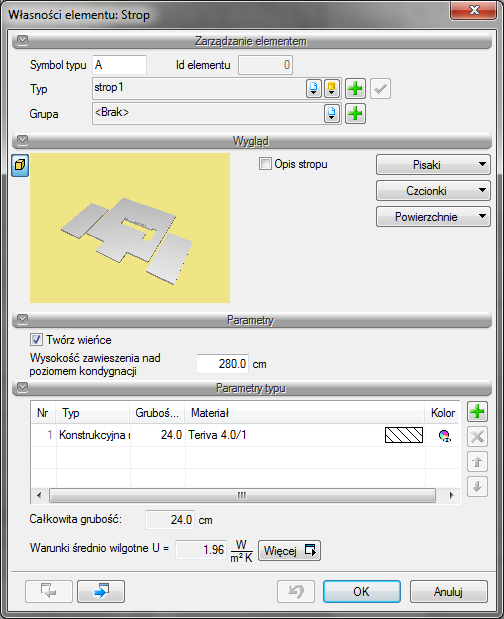Click the left scroll arrow of layers table
Image resolution: width=504 pixels, height=619 pixels.
(39, 495)
